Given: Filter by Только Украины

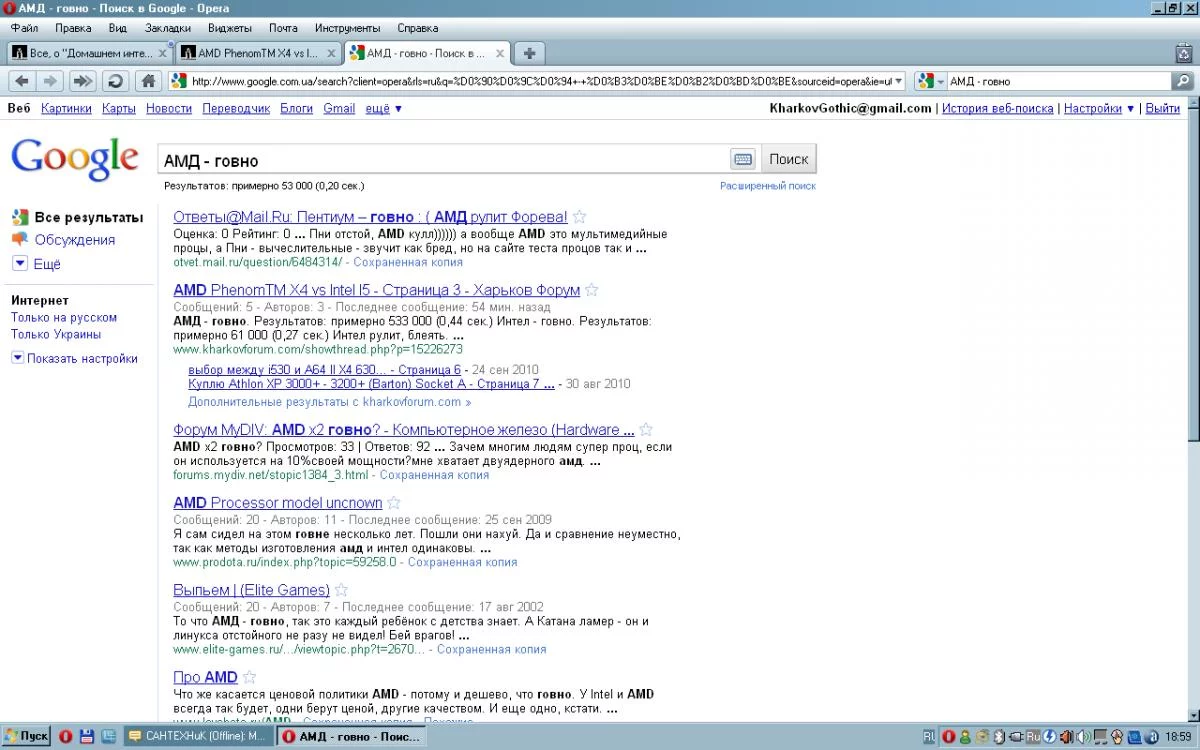Looking at the screenshot, I should tap(56, 334).
